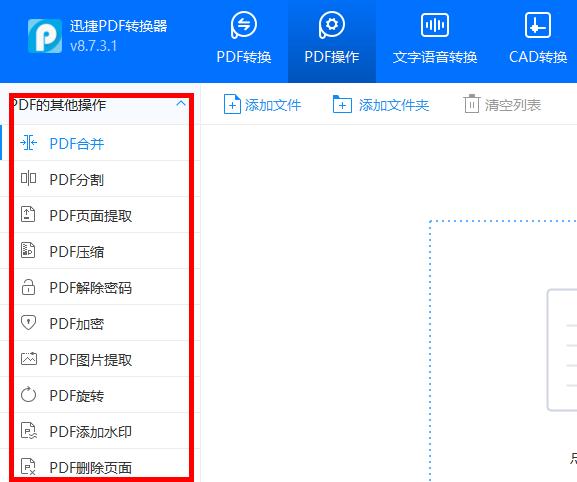This screenshot has width=577, height=482.
Task: Click the PDF图片提取 image icon
Action: click(x=29, y=358)
